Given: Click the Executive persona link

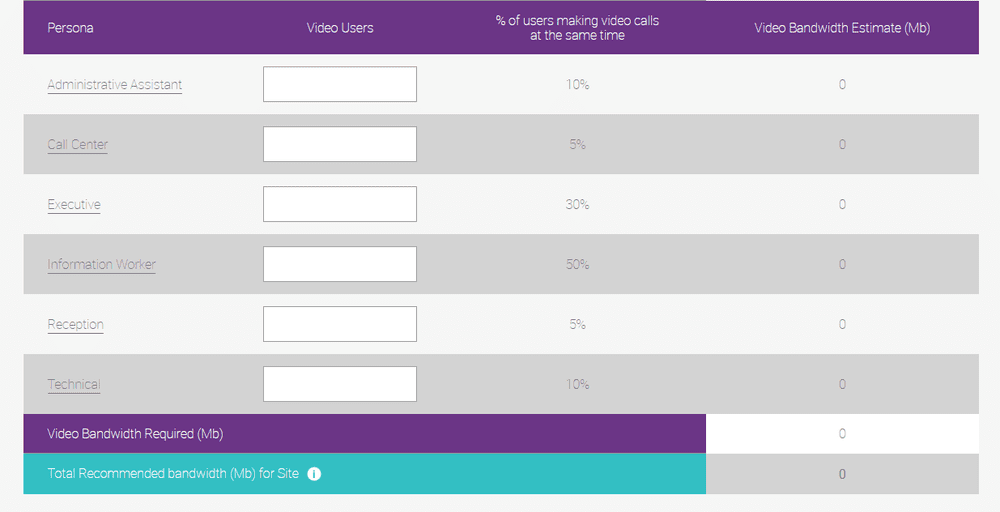Looking at the screenshot, I should coord(74,205).
